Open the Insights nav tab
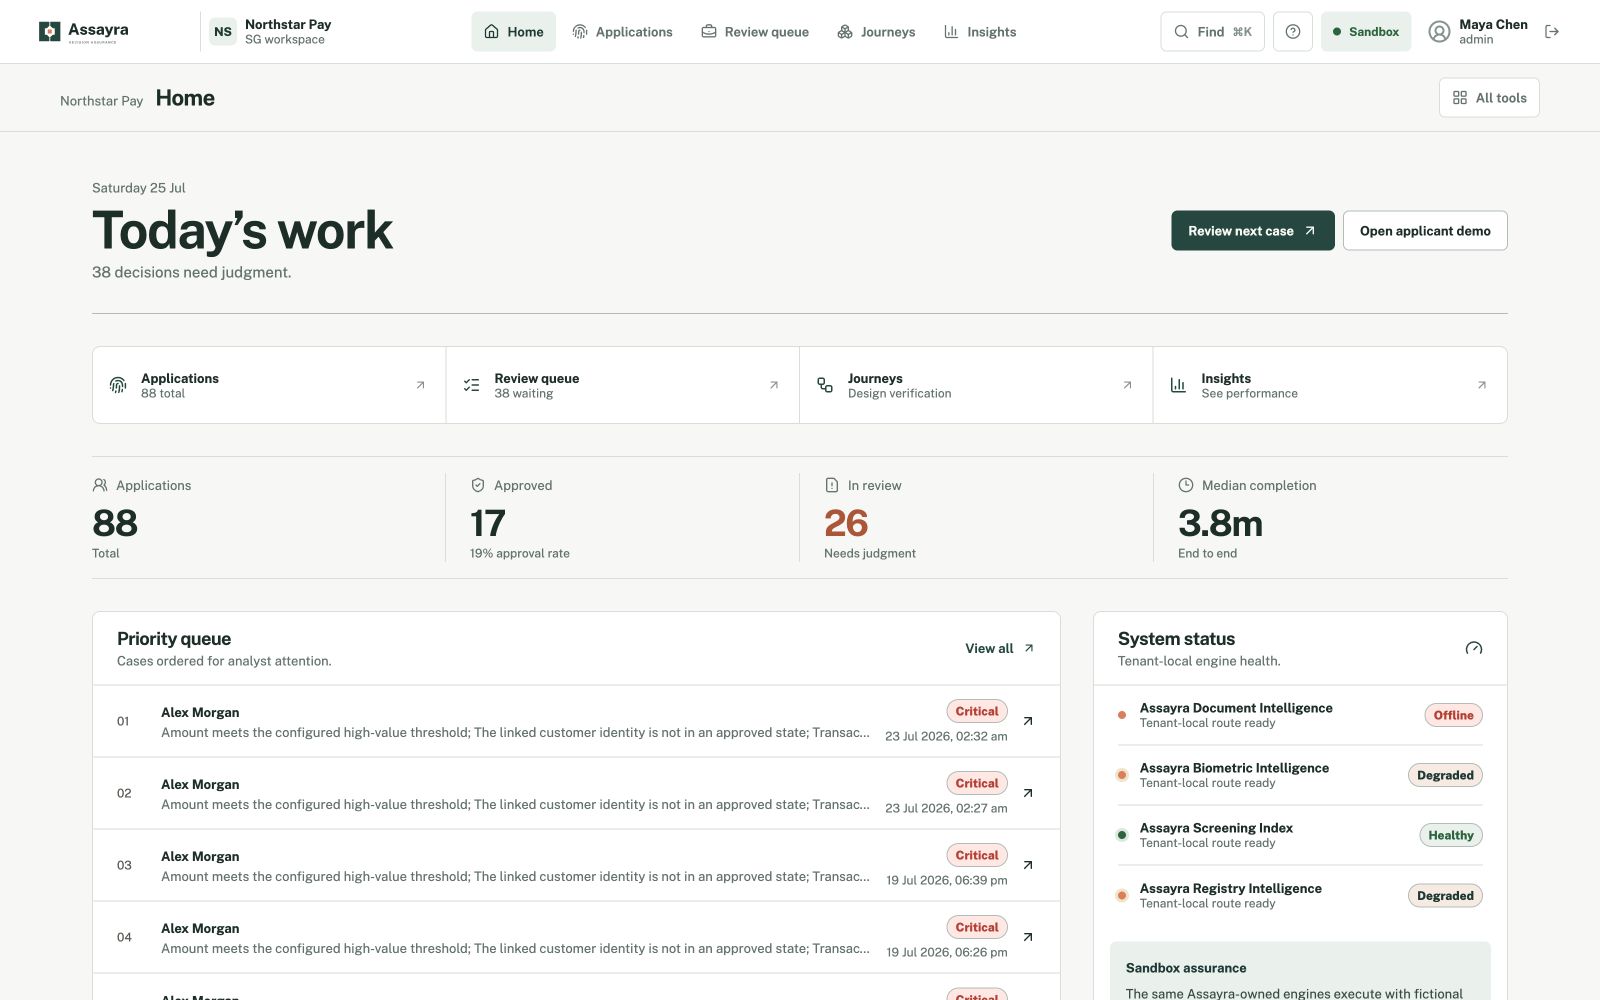Viewport: 1600px width, 1000px height. click(x=980, y=32)
